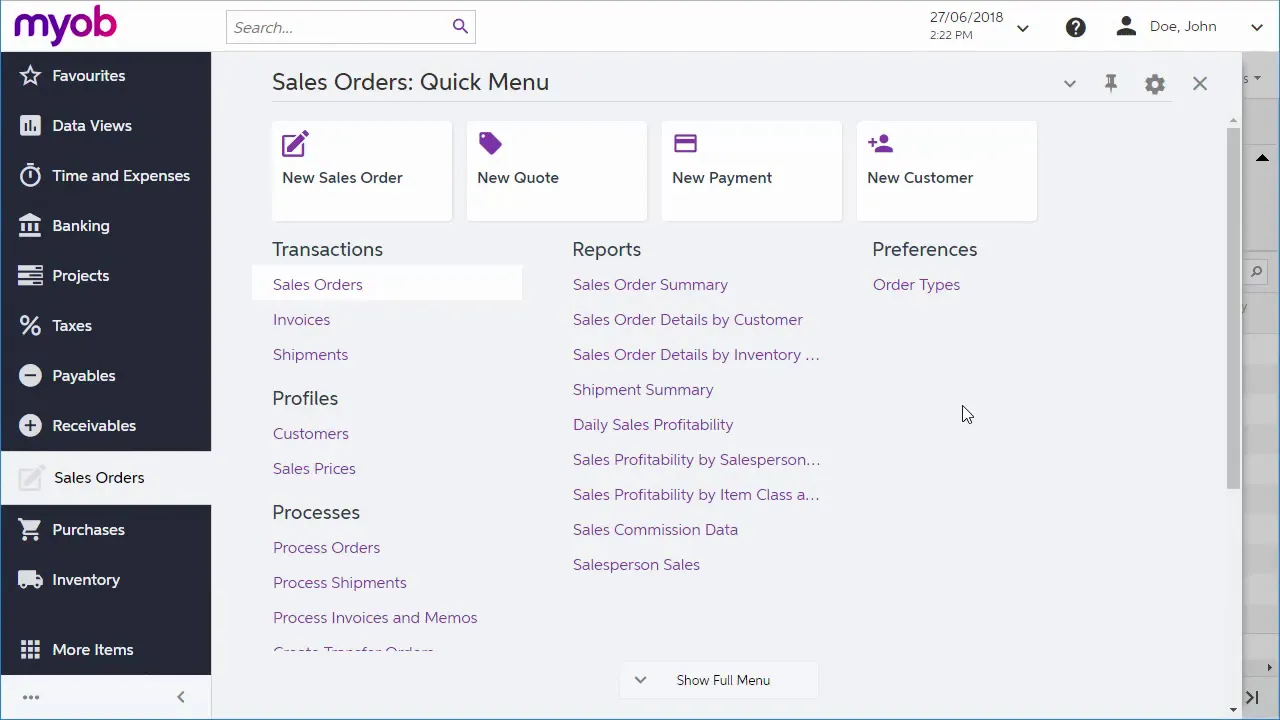Open the Shipment Summary report
Viewport: 1280px width, 720px height.
pyautogui.click(x=643, y=390)
